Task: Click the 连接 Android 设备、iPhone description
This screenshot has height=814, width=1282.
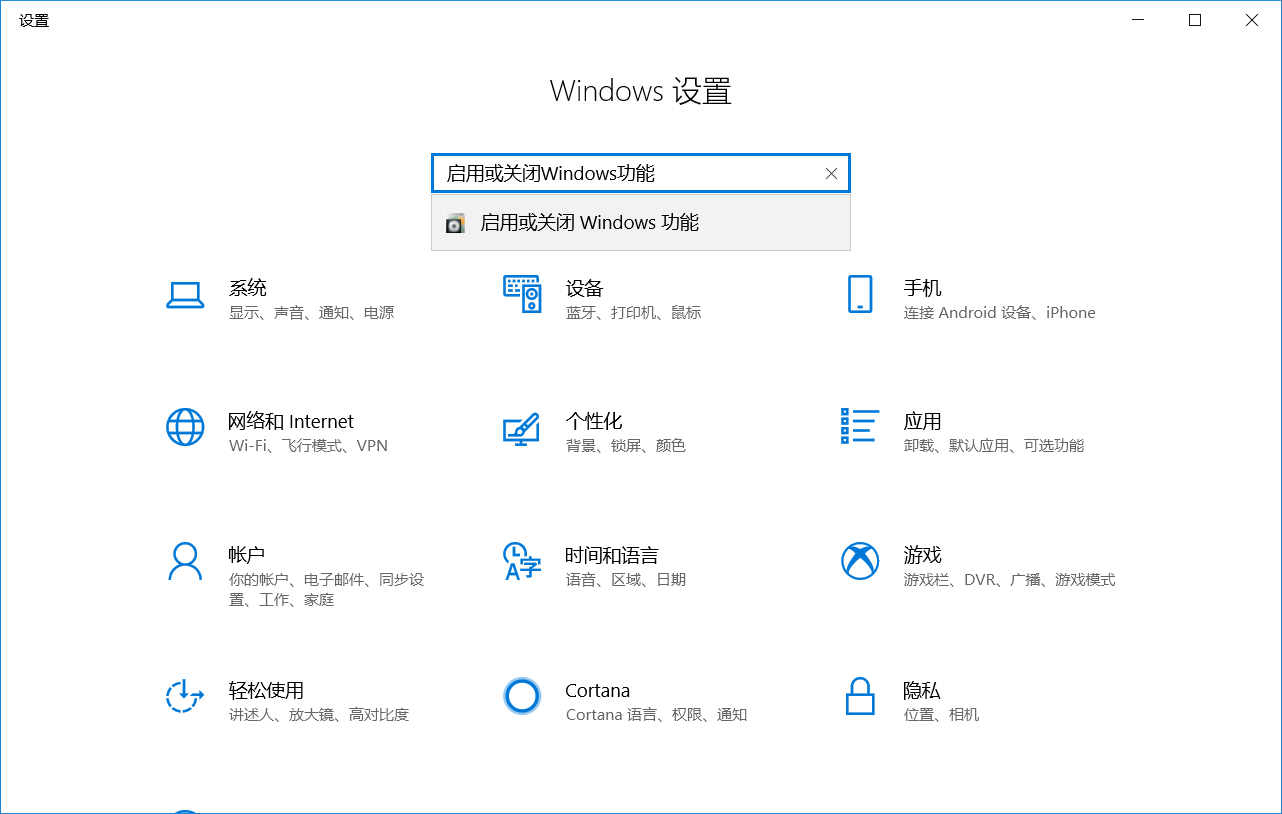Action: click(x=1000, y=313)
